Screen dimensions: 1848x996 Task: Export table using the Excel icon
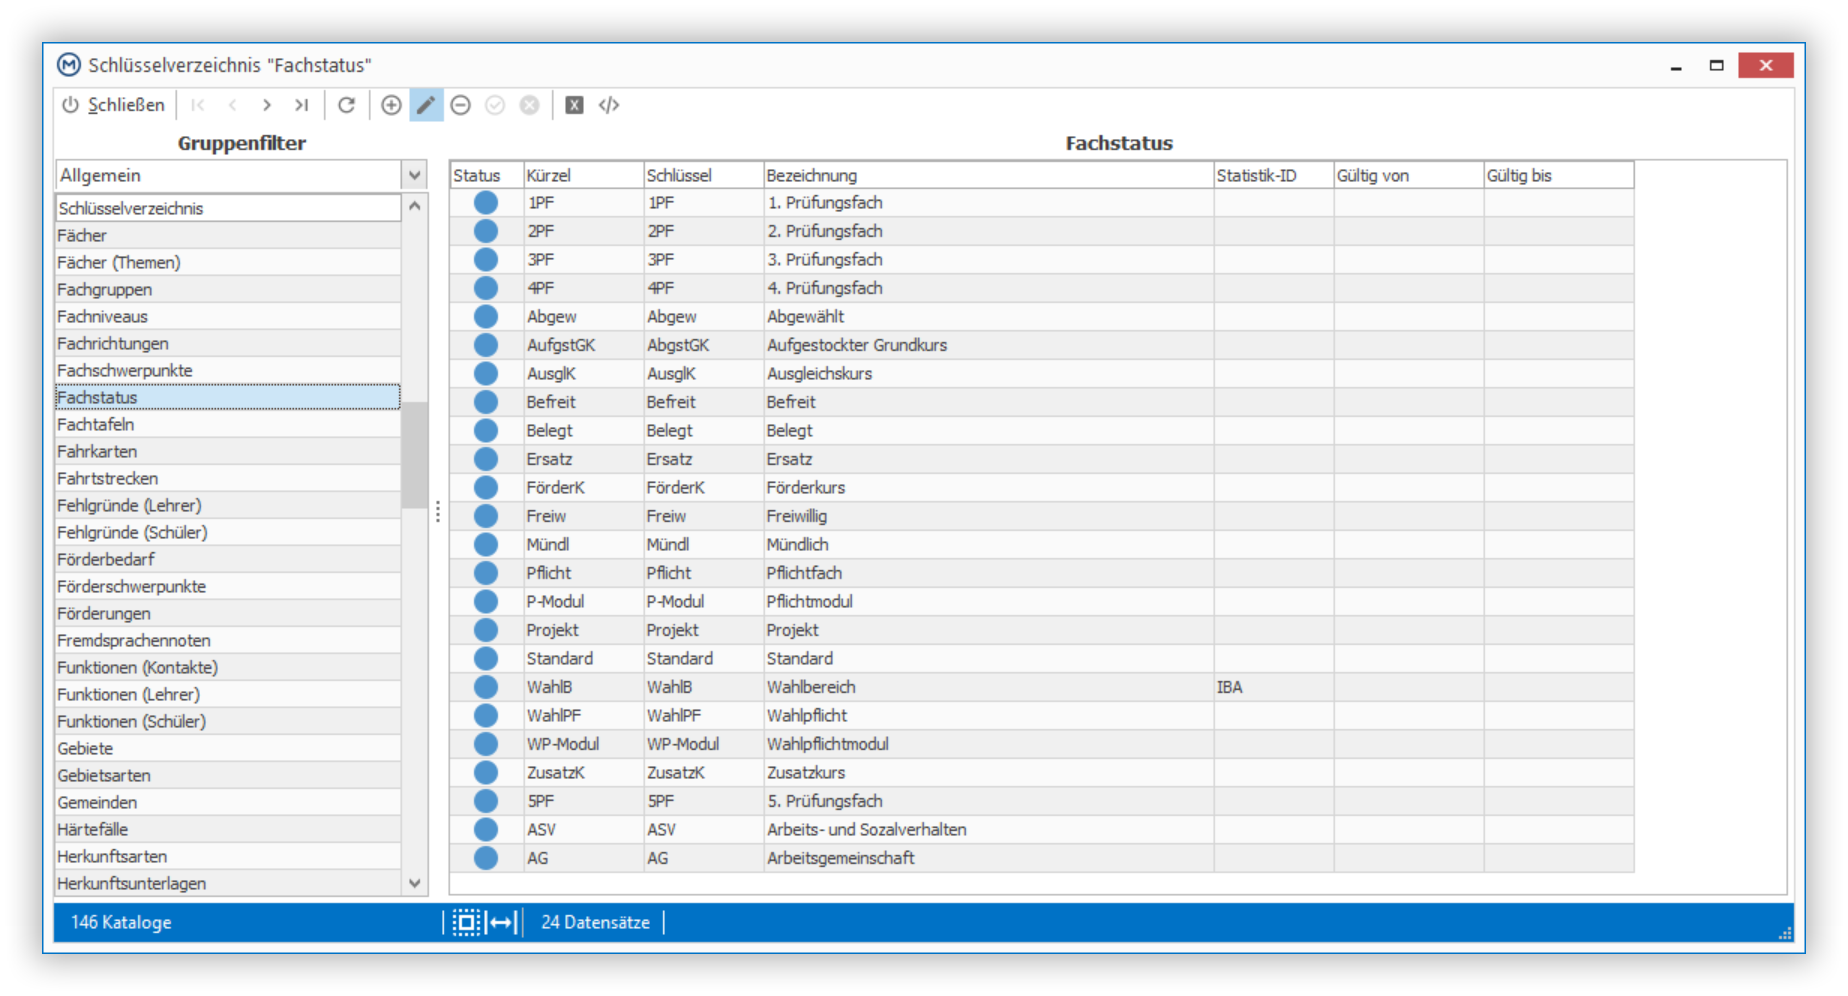574,105
